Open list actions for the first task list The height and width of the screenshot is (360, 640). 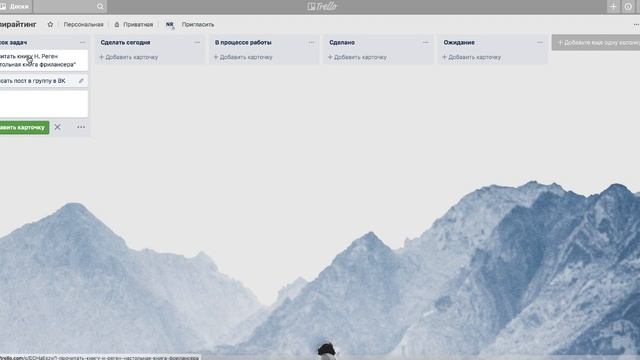[x=83, y=42]
